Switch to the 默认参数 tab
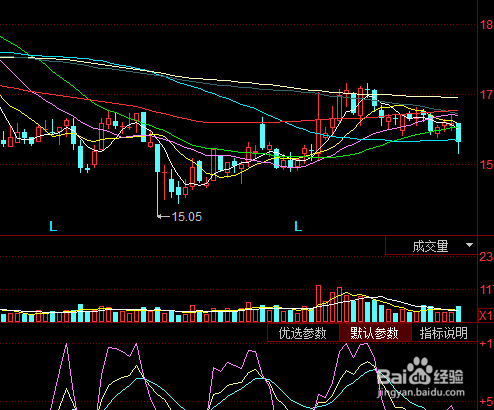Image resolution: width=494 pixels, height=410 pixels. tap(375, 333)
